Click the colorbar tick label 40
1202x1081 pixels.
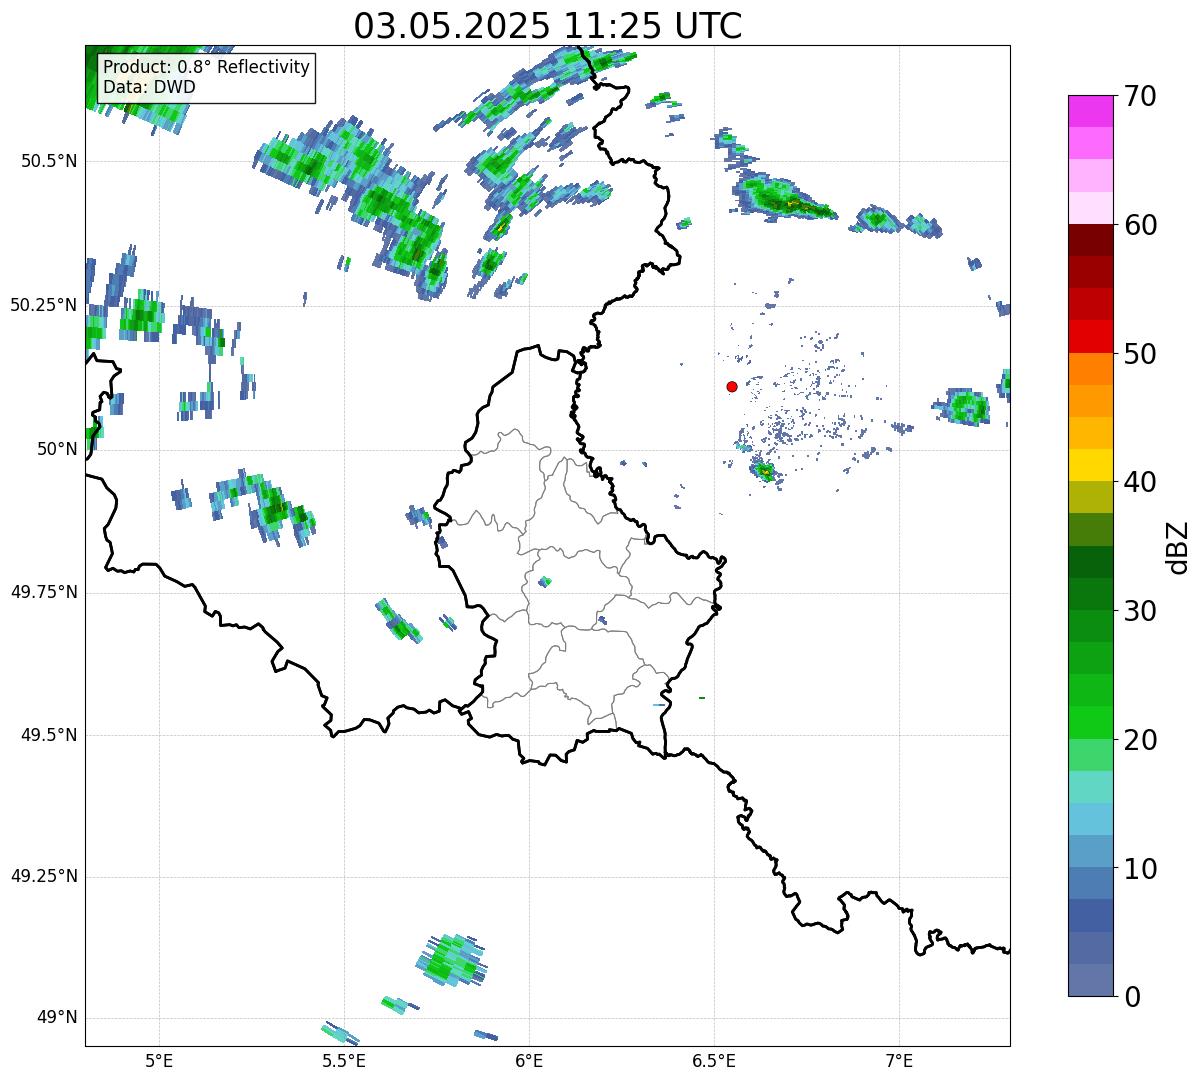(x=1140, y=482)
